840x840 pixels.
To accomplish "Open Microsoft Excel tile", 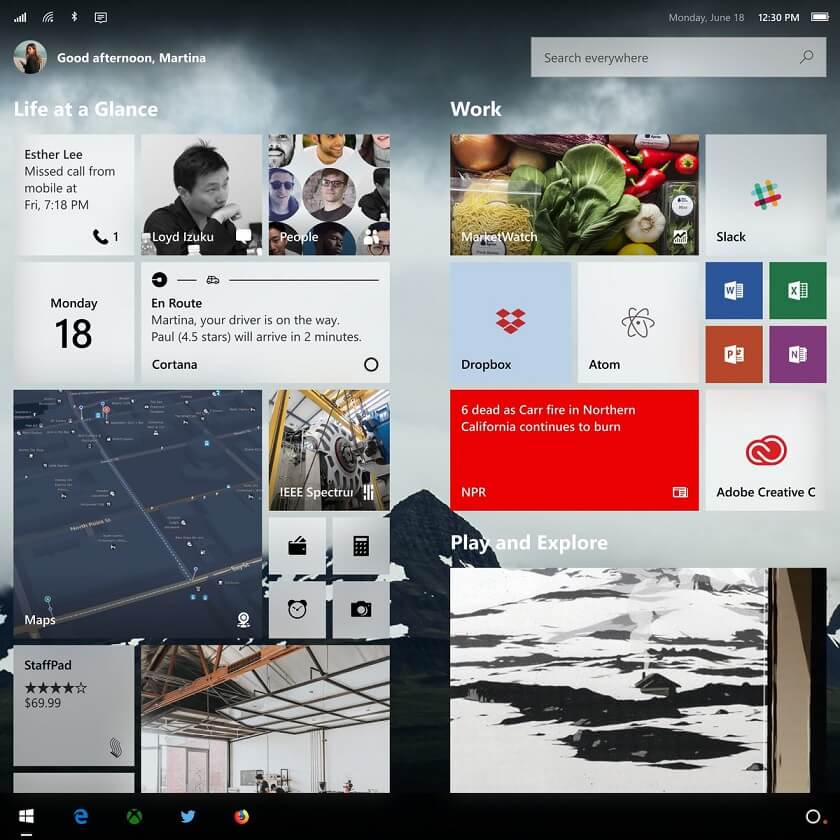I will 798,290.
